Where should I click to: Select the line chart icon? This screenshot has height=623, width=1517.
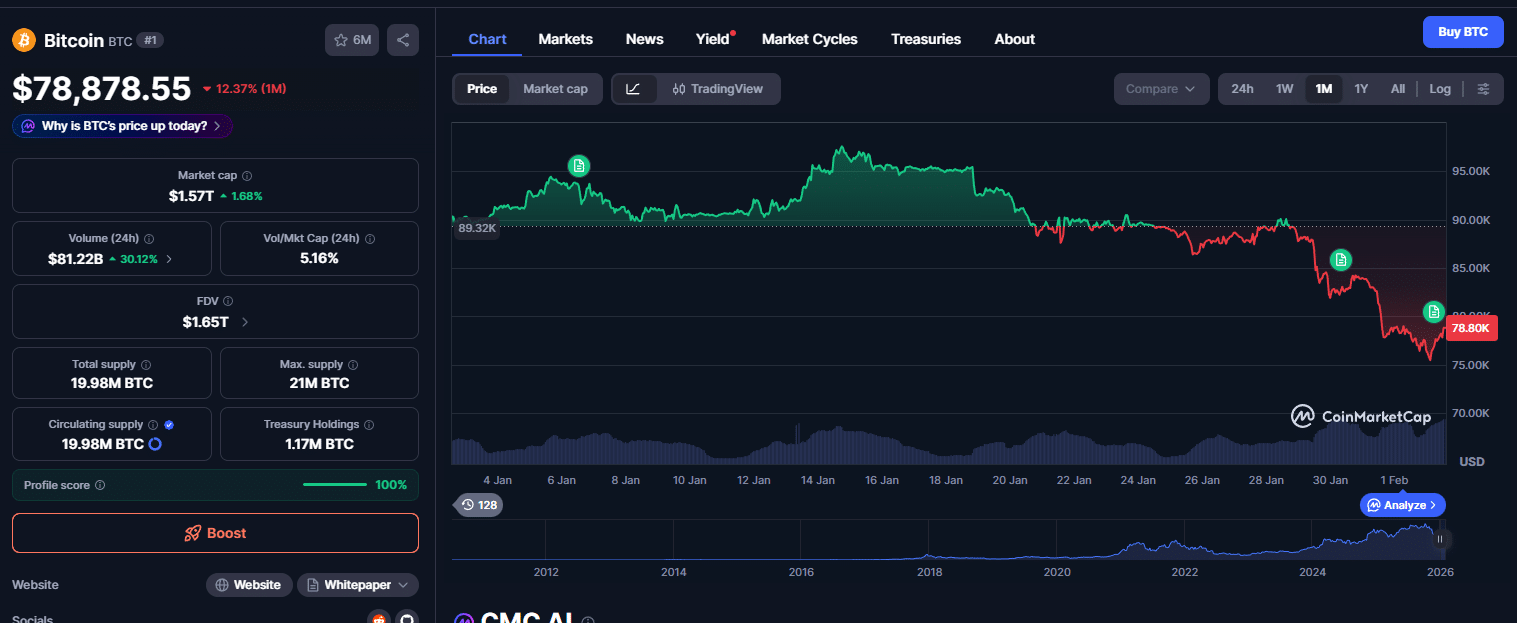pos(634,88)
